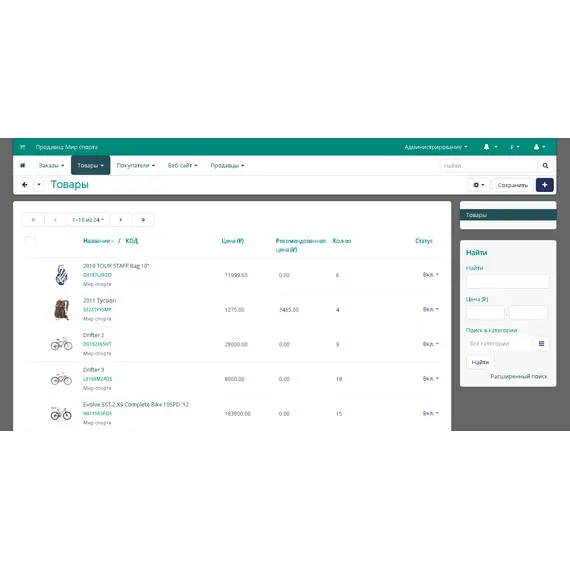Open Evolve SST.2 X9 Complete Bike link
This screenshot has width=570, height=570.
pyautogui.click(x=136, y=404)
